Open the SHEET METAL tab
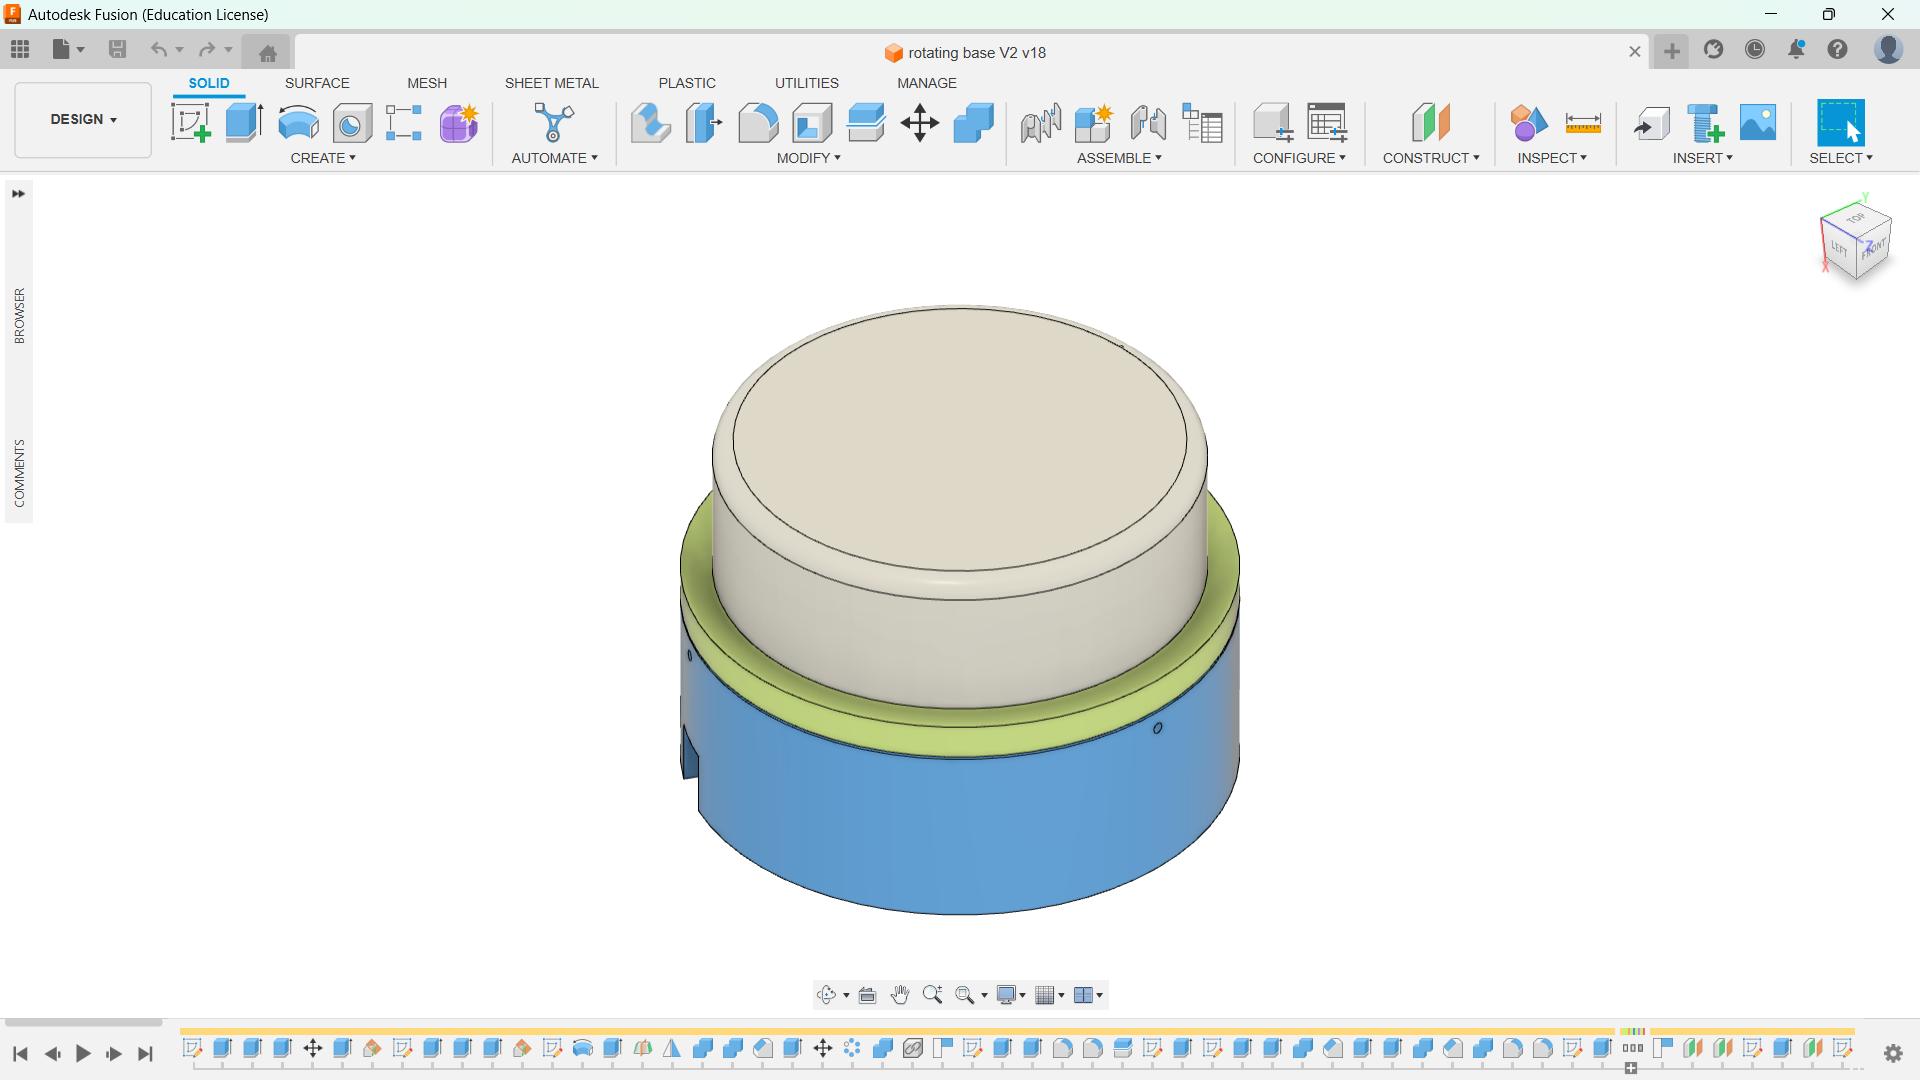Image resolution: width=1920 pixels, height=1080 pixels. pyautogui.click(x=551, y=83)
